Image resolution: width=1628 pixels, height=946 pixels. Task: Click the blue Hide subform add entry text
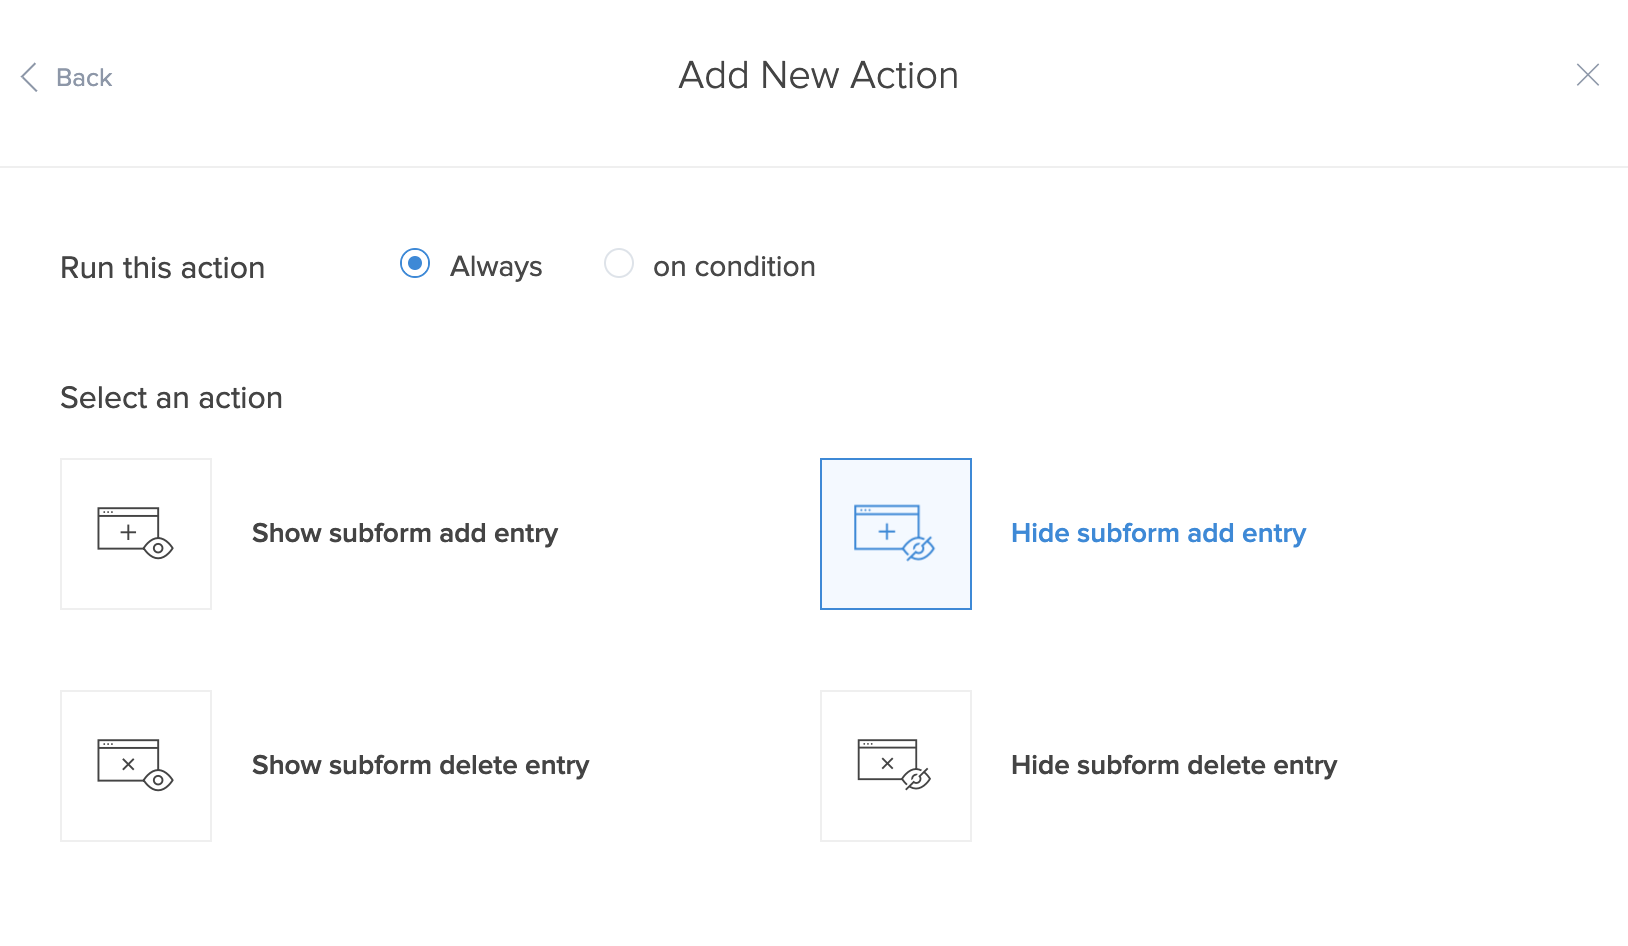click(x=1158, y=534)
